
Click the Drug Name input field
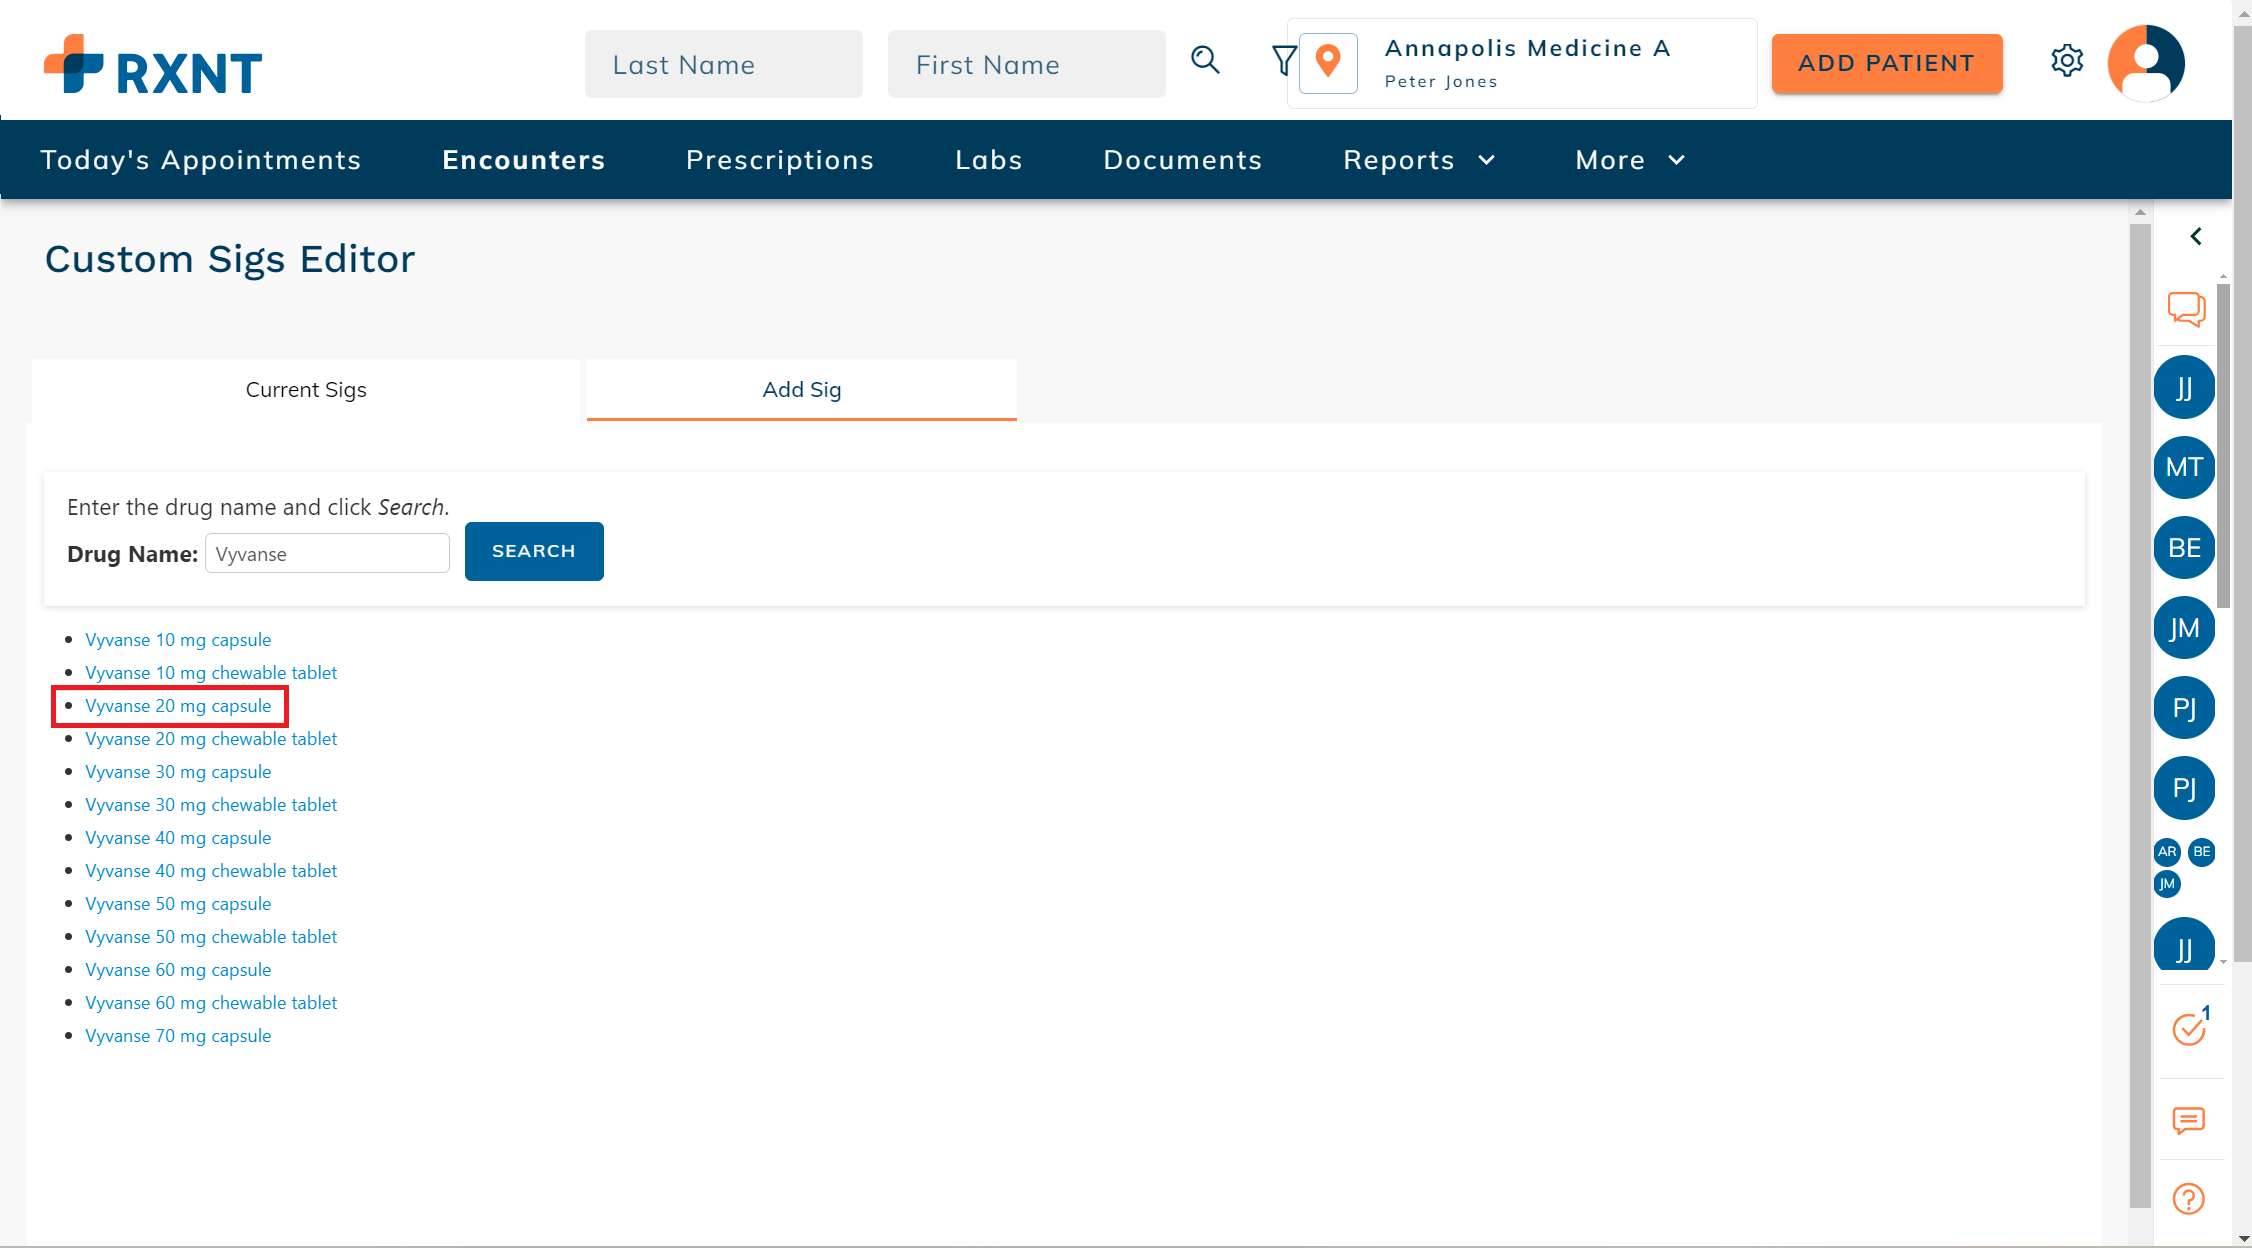tap(327, 553)
